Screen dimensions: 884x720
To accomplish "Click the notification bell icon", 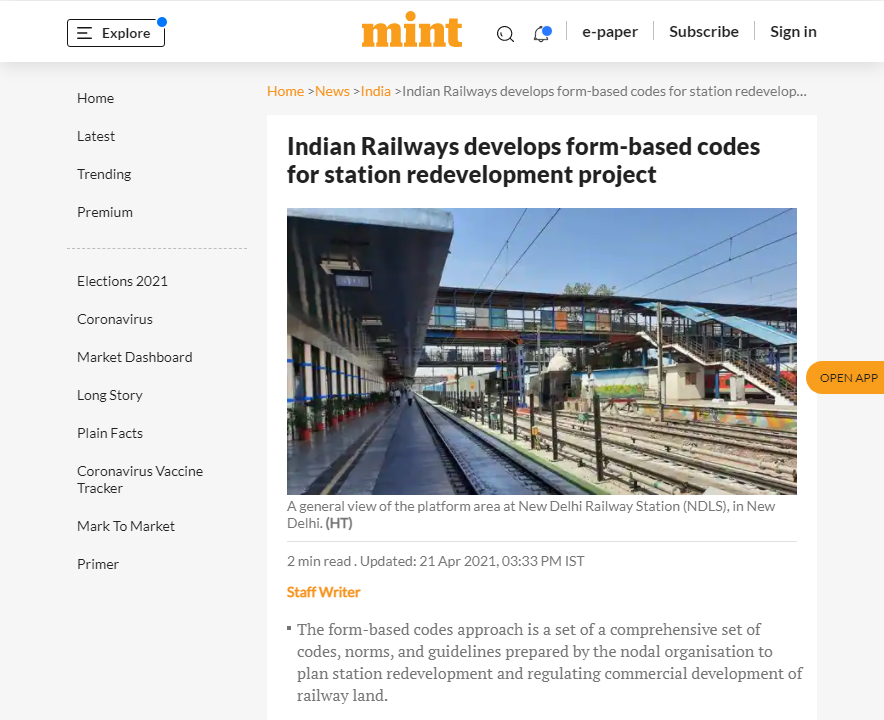I will point(542,33).
